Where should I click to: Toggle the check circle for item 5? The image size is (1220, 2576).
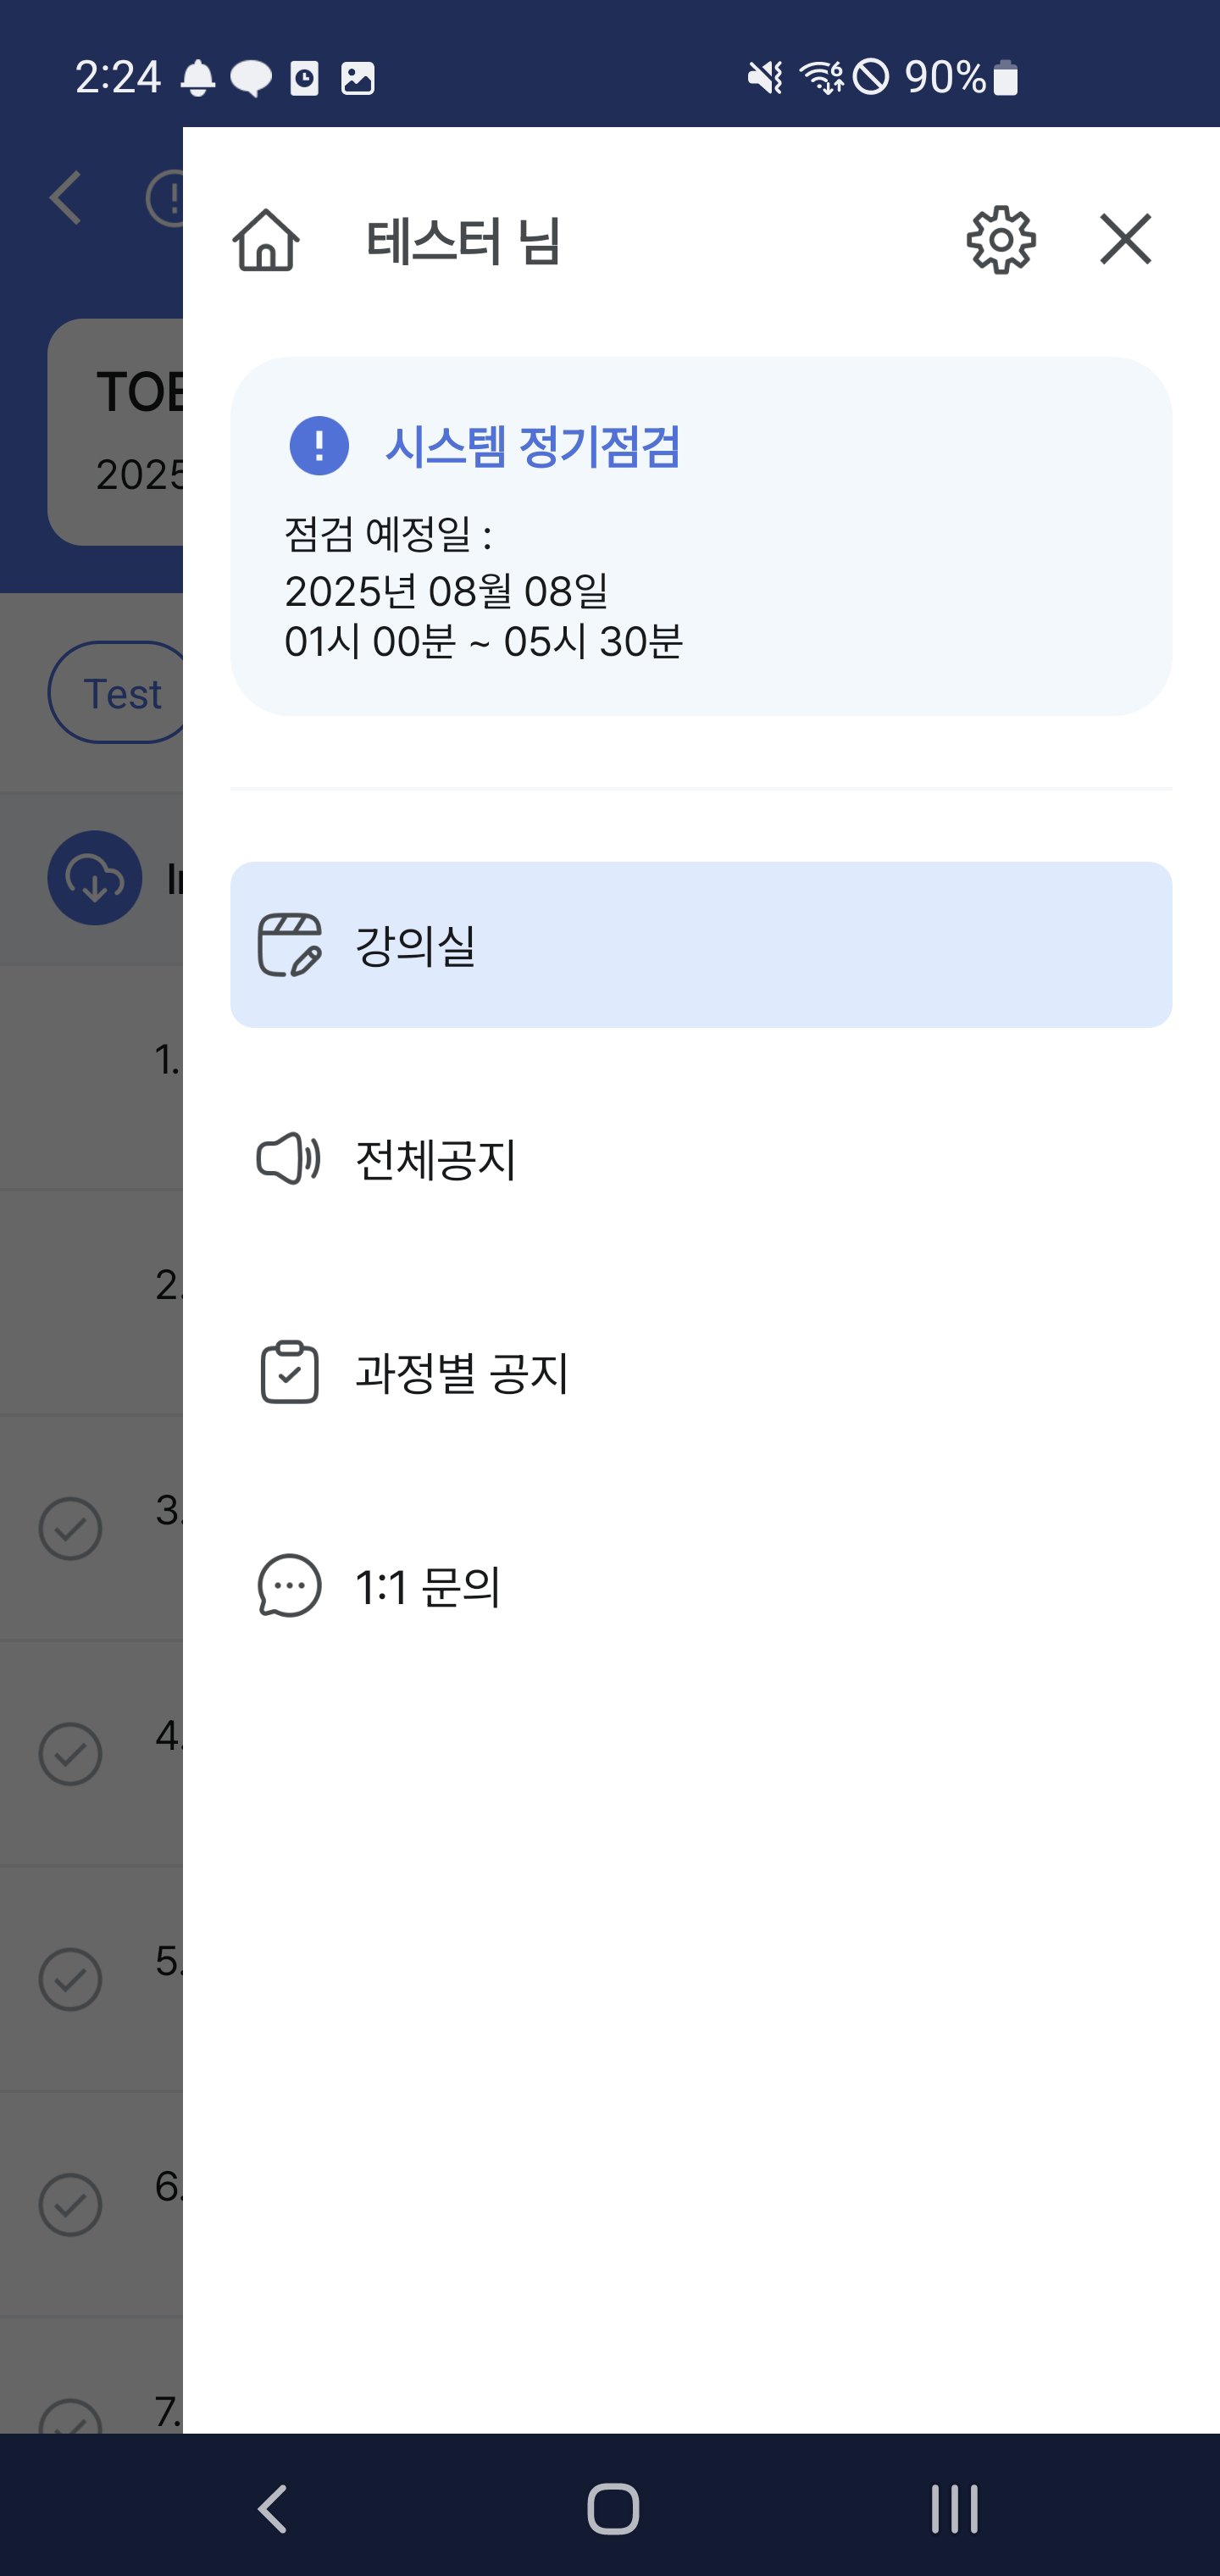coord(70,1979)
